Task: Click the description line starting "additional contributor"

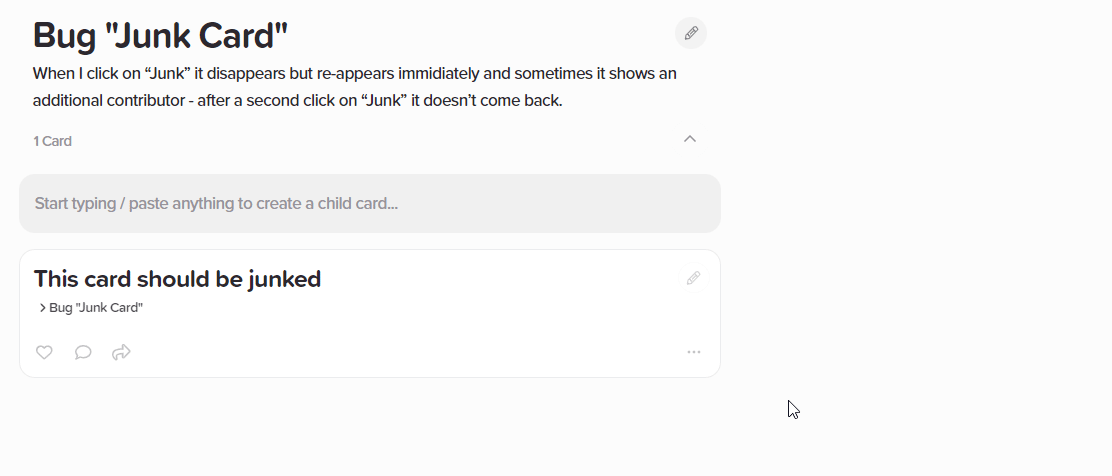Action: (297, 101)
